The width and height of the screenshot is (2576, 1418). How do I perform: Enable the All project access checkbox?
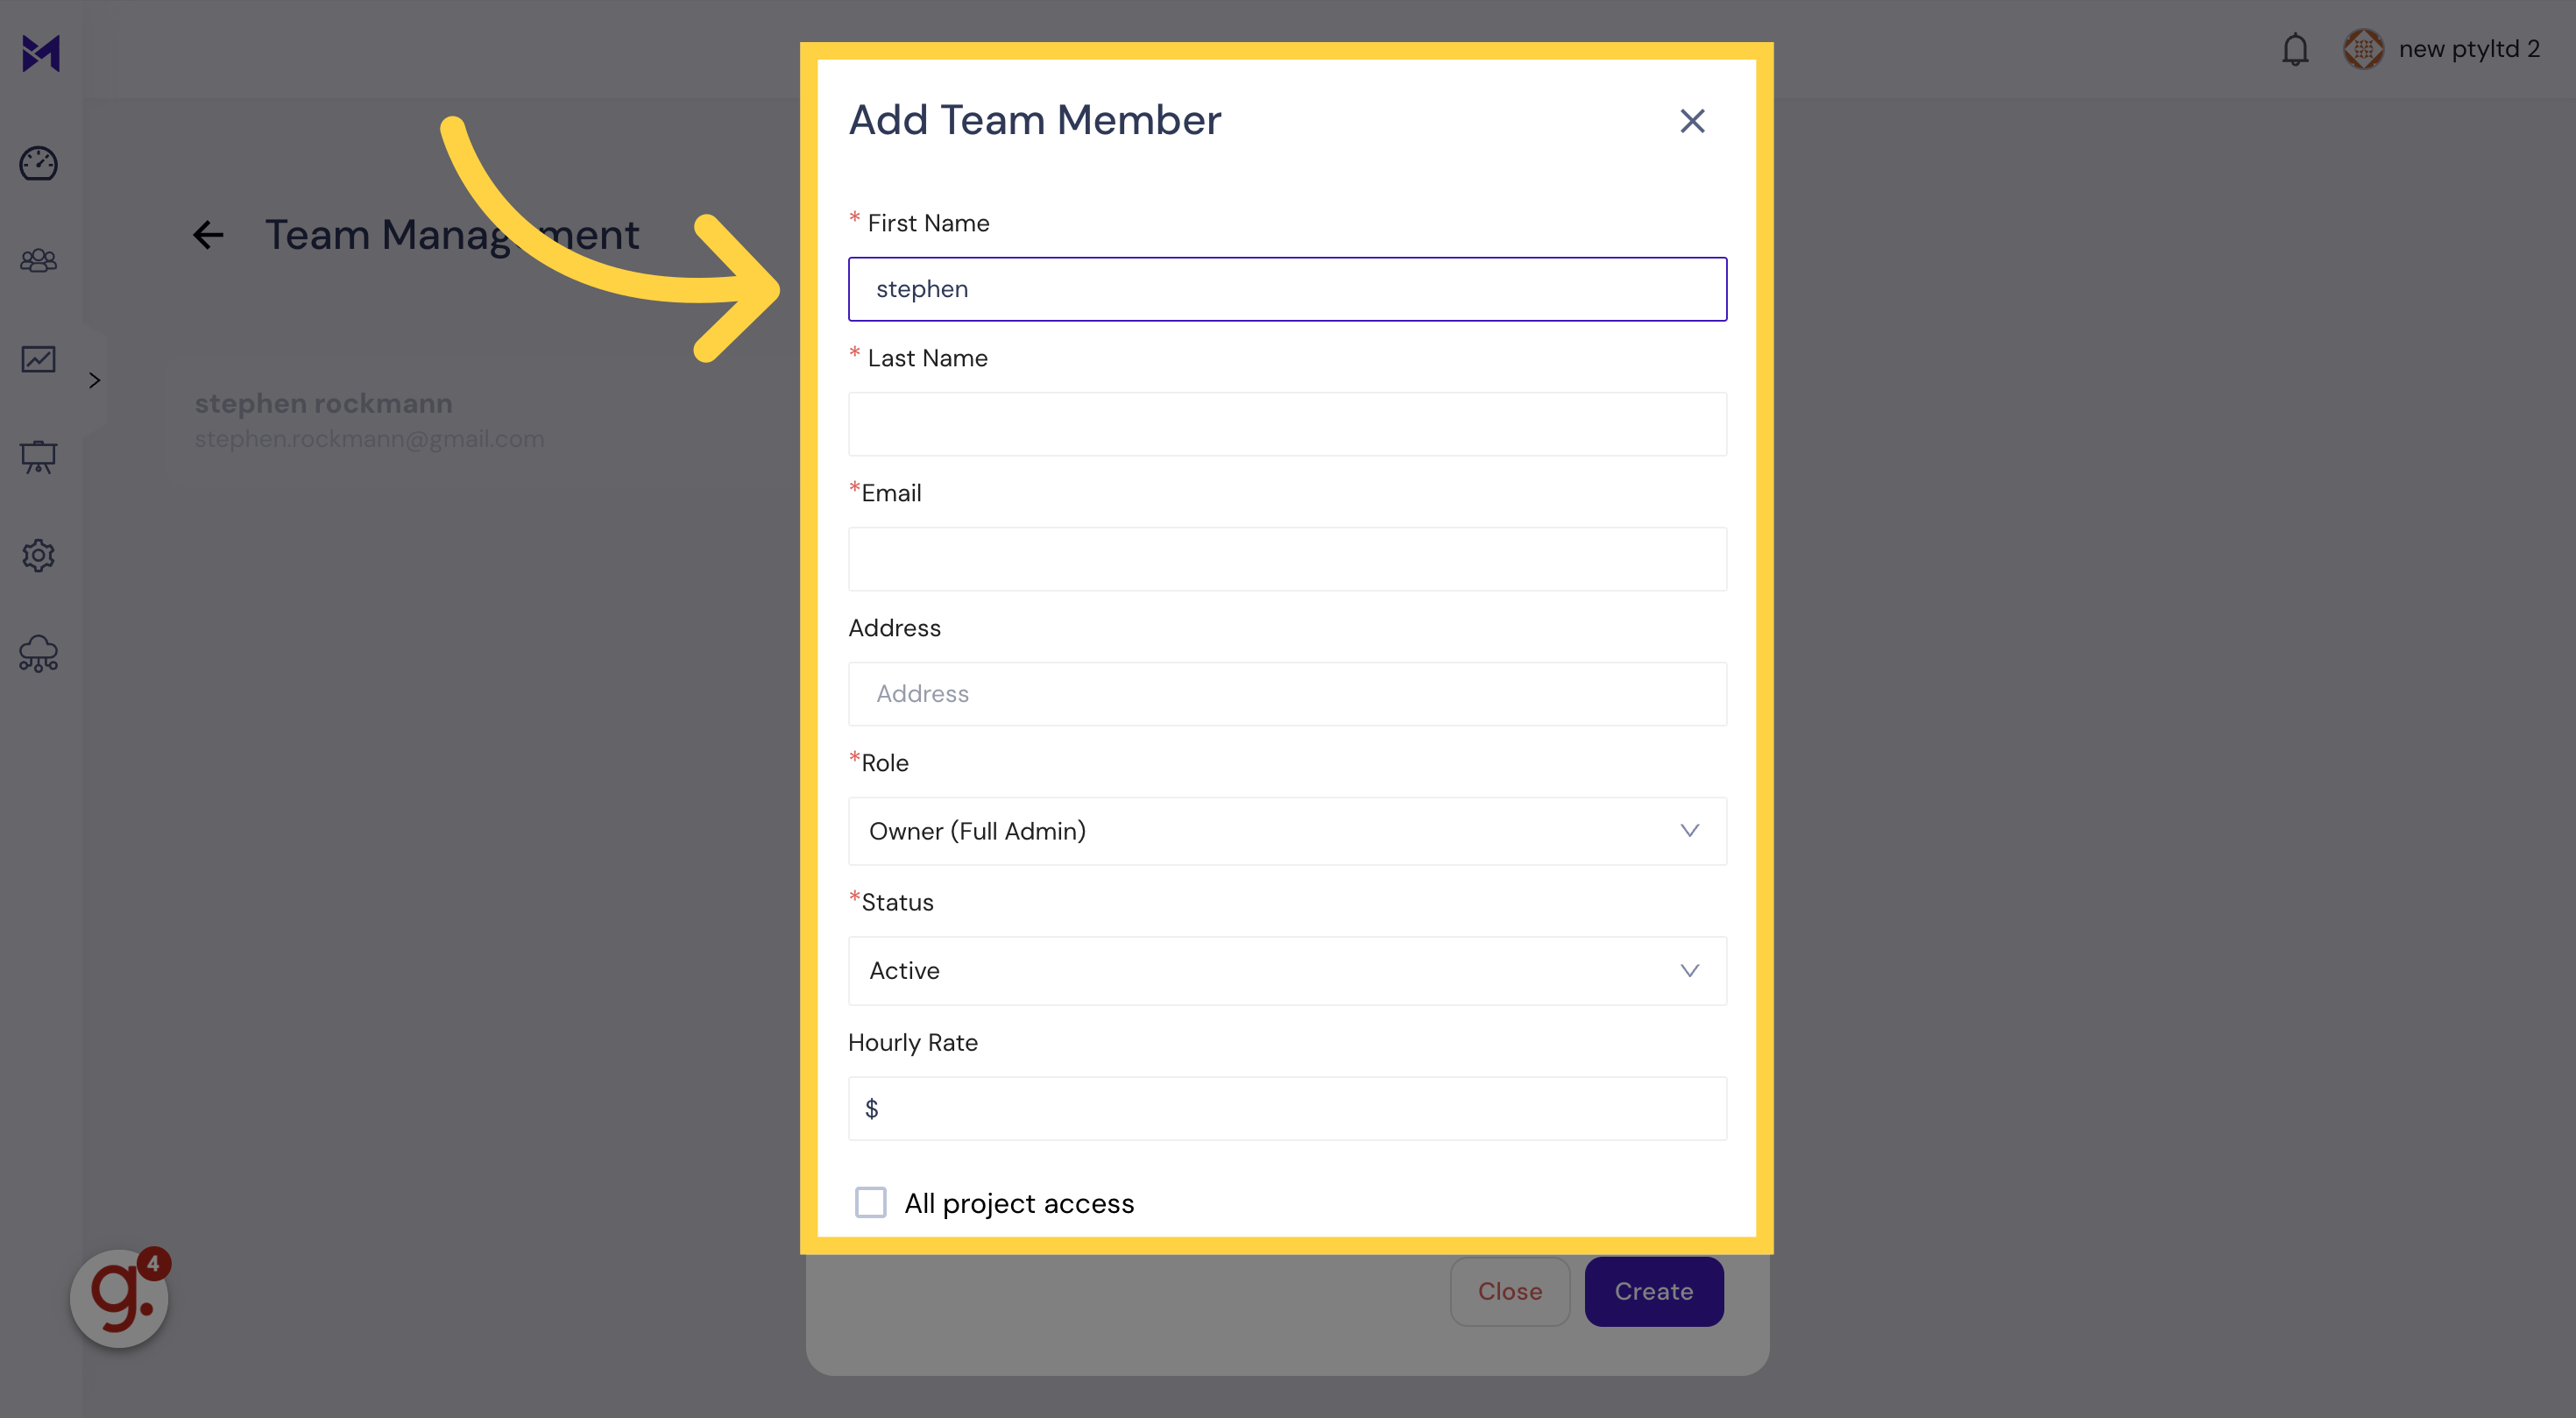(x=871, y=1202)
